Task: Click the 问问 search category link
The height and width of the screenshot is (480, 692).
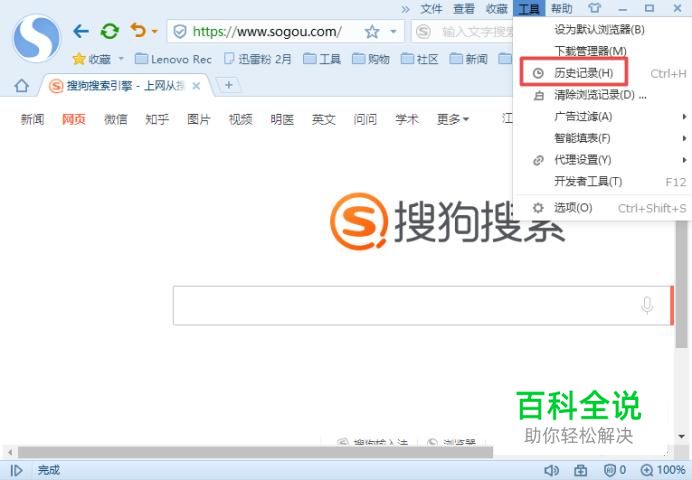Action: pyautogui.click(x=365, y=119)
